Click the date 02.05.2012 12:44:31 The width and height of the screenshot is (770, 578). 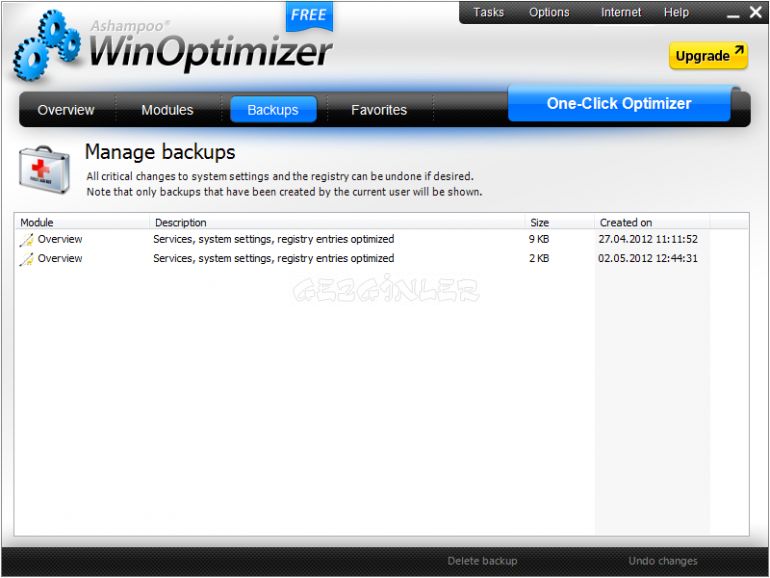[x=648, y=258]
